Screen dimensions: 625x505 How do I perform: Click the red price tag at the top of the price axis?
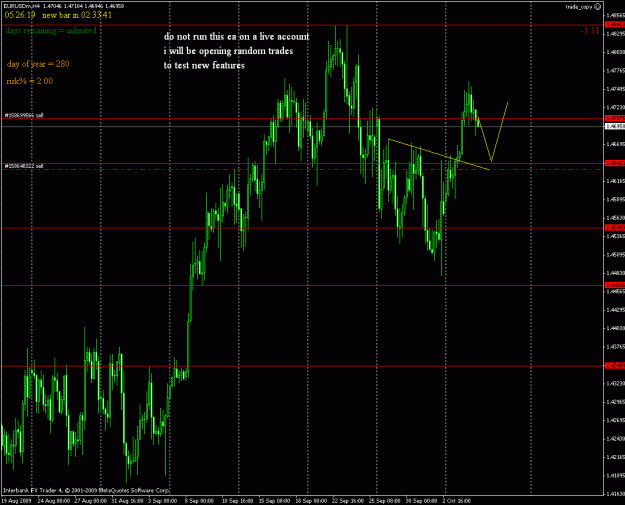coord(615,25)
